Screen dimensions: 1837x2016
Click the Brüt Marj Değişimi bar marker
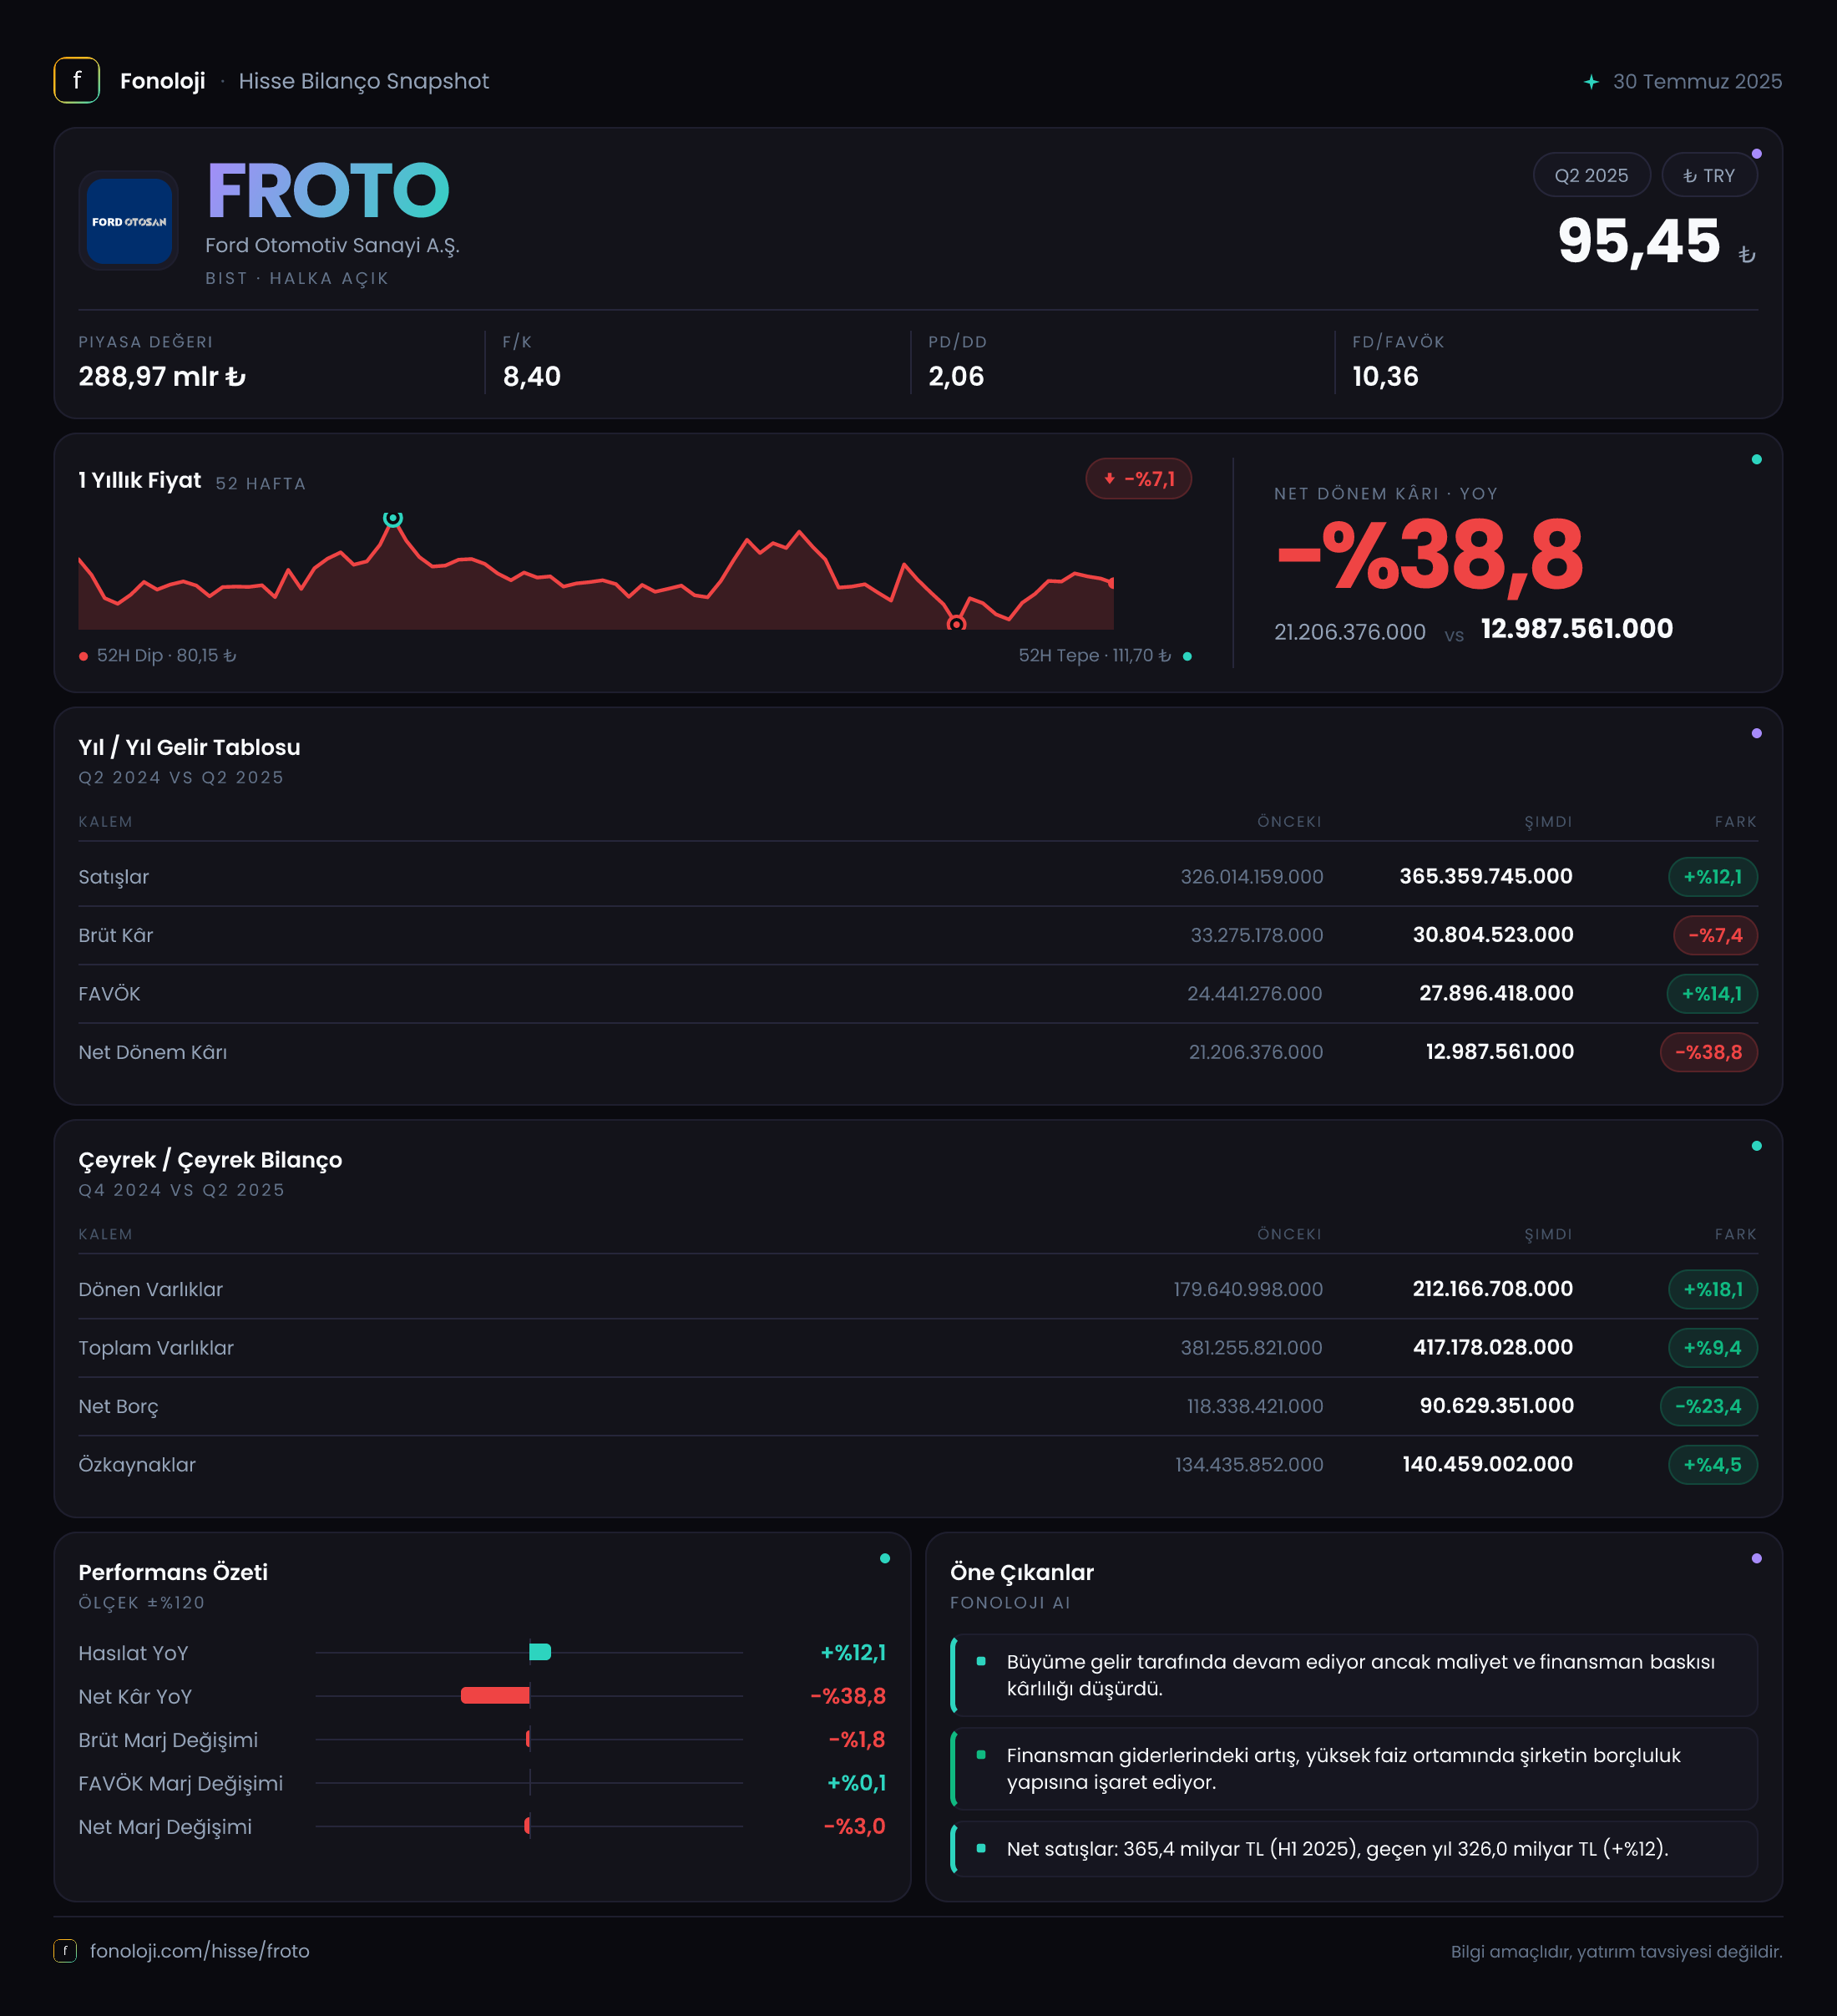(528, 1739)
